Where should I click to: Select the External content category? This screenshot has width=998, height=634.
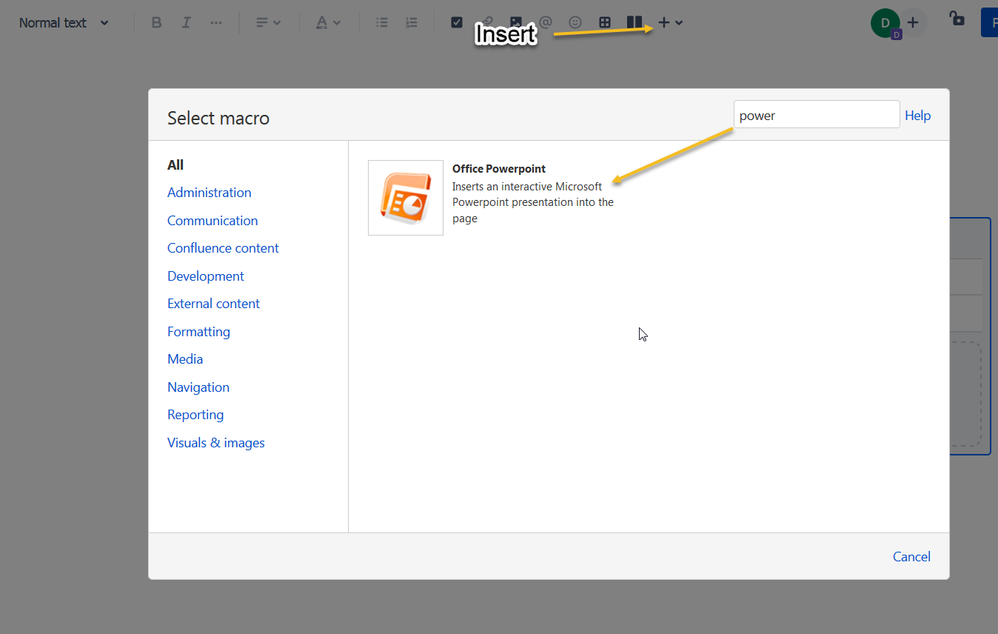(x=213, y=304)
